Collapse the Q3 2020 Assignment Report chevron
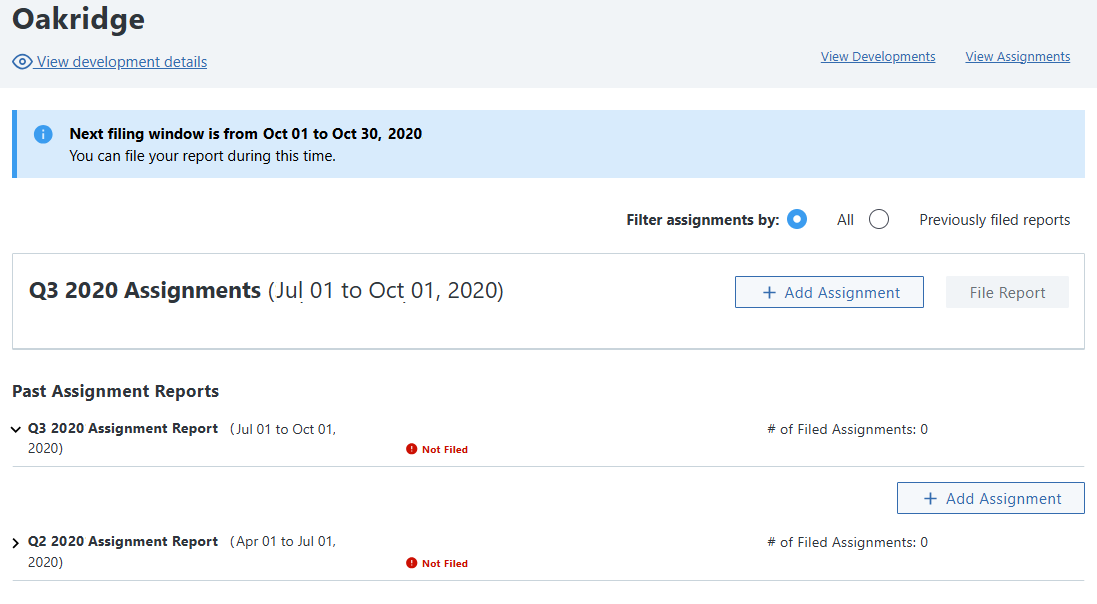Screen dimensions: 1097x604 pos(16,430)
